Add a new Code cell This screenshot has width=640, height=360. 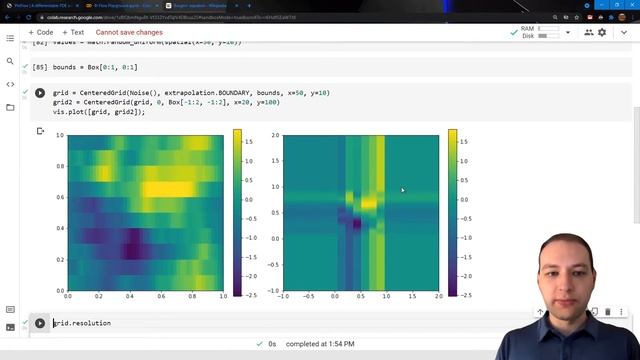coord(41,32)
